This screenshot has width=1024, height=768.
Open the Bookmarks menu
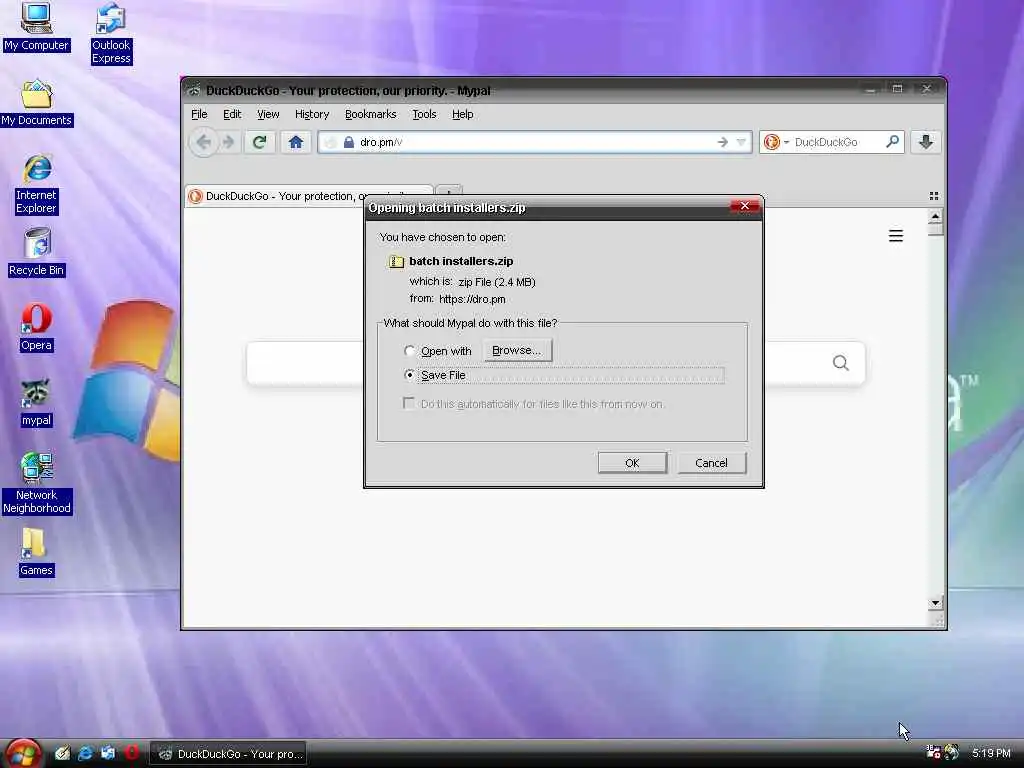(x=370, y=114)
